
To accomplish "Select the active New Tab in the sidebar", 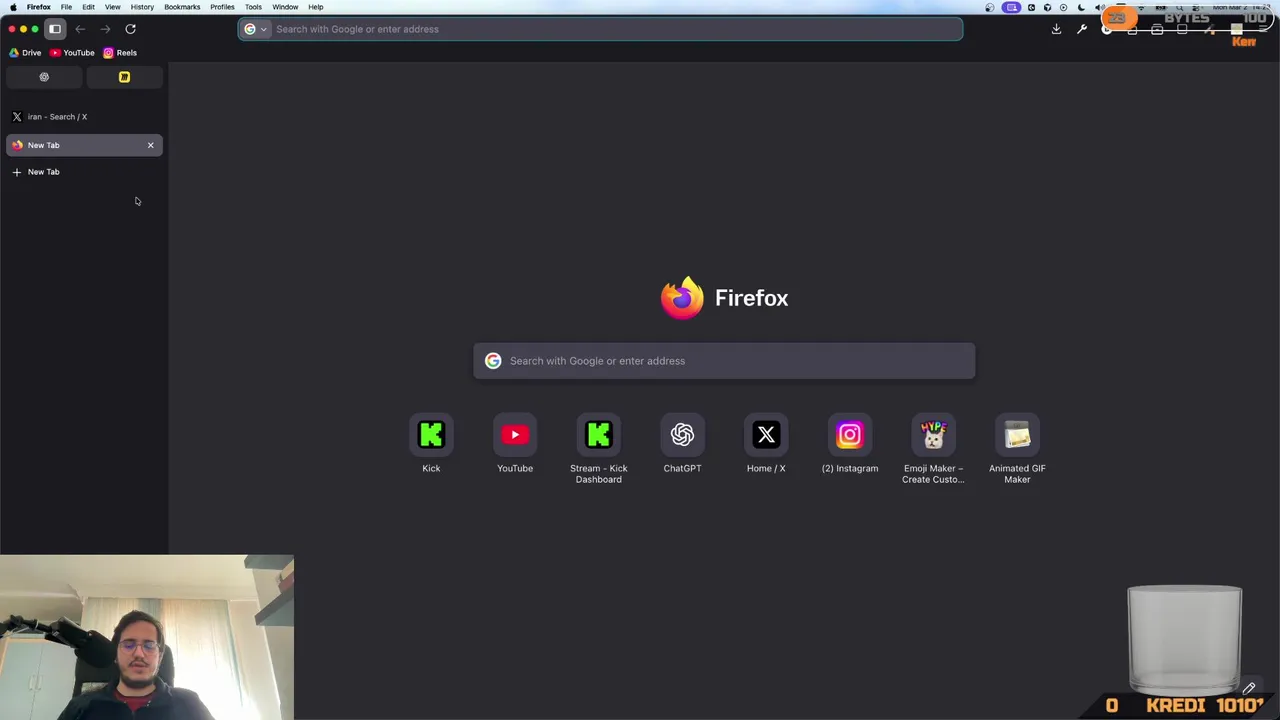I will (84, 145).
